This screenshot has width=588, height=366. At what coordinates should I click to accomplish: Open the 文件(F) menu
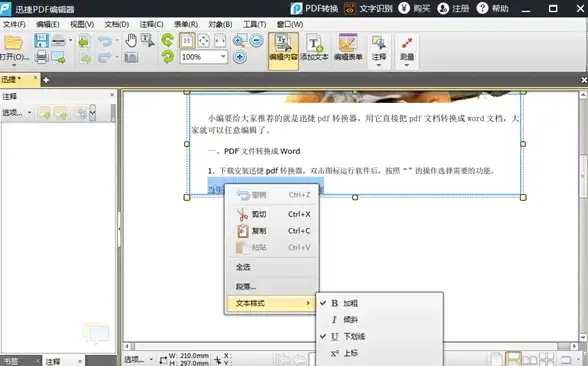(x=14, y=24)
